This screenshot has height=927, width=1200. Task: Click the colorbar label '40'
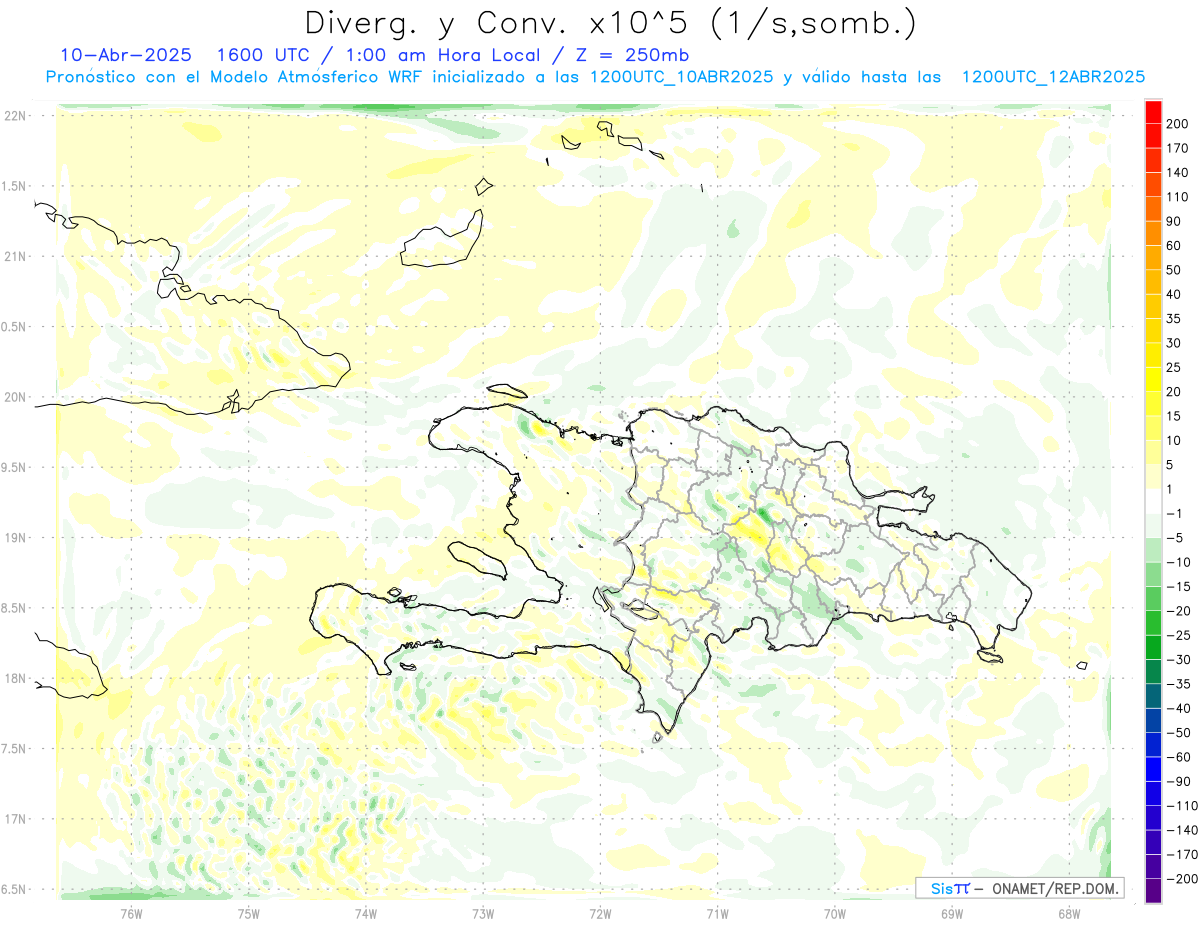pos(1174,294)
